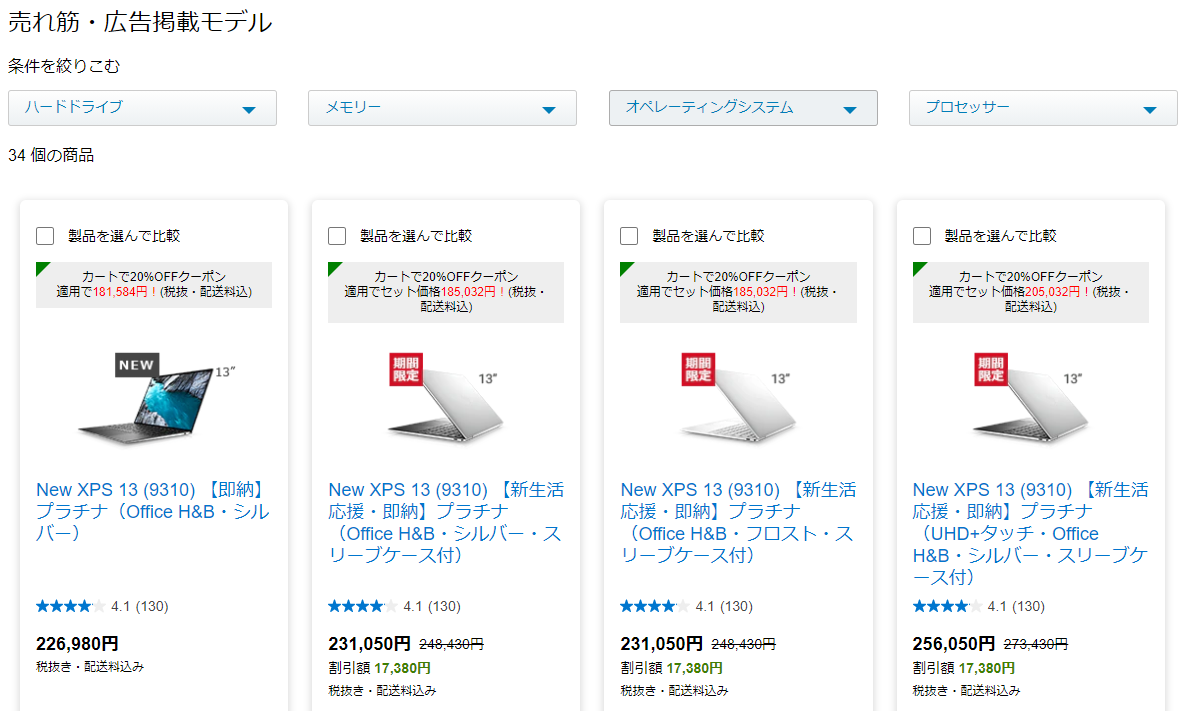This screenshot has height=711, width=1196.
Task: Click the 256,050円 price
Action: pos(953,644)
